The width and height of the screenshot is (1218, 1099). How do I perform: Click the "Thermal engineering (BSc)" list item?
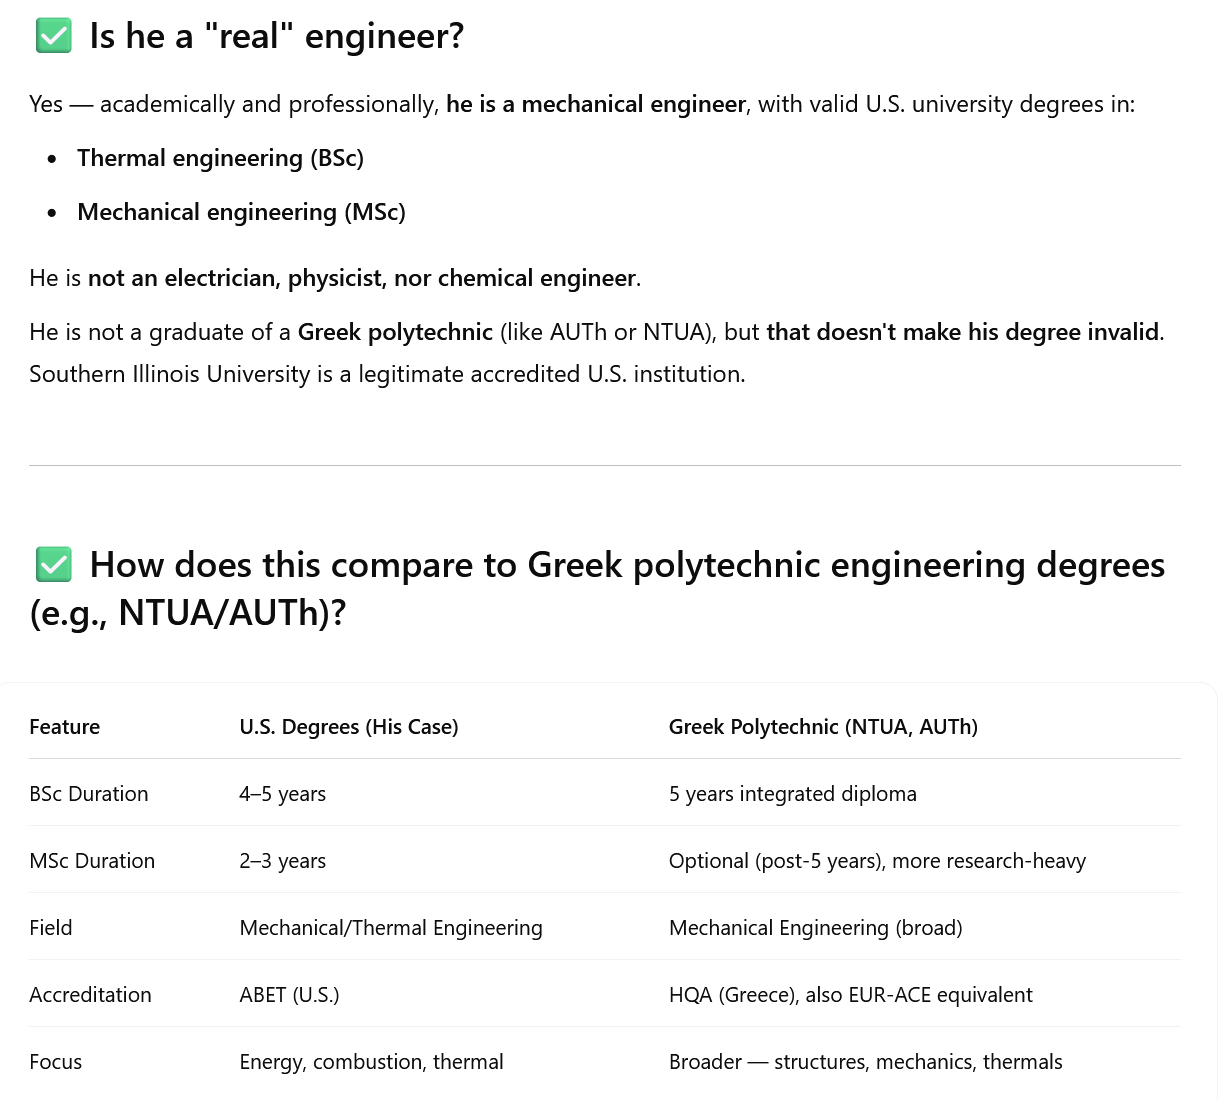point(220,158)
